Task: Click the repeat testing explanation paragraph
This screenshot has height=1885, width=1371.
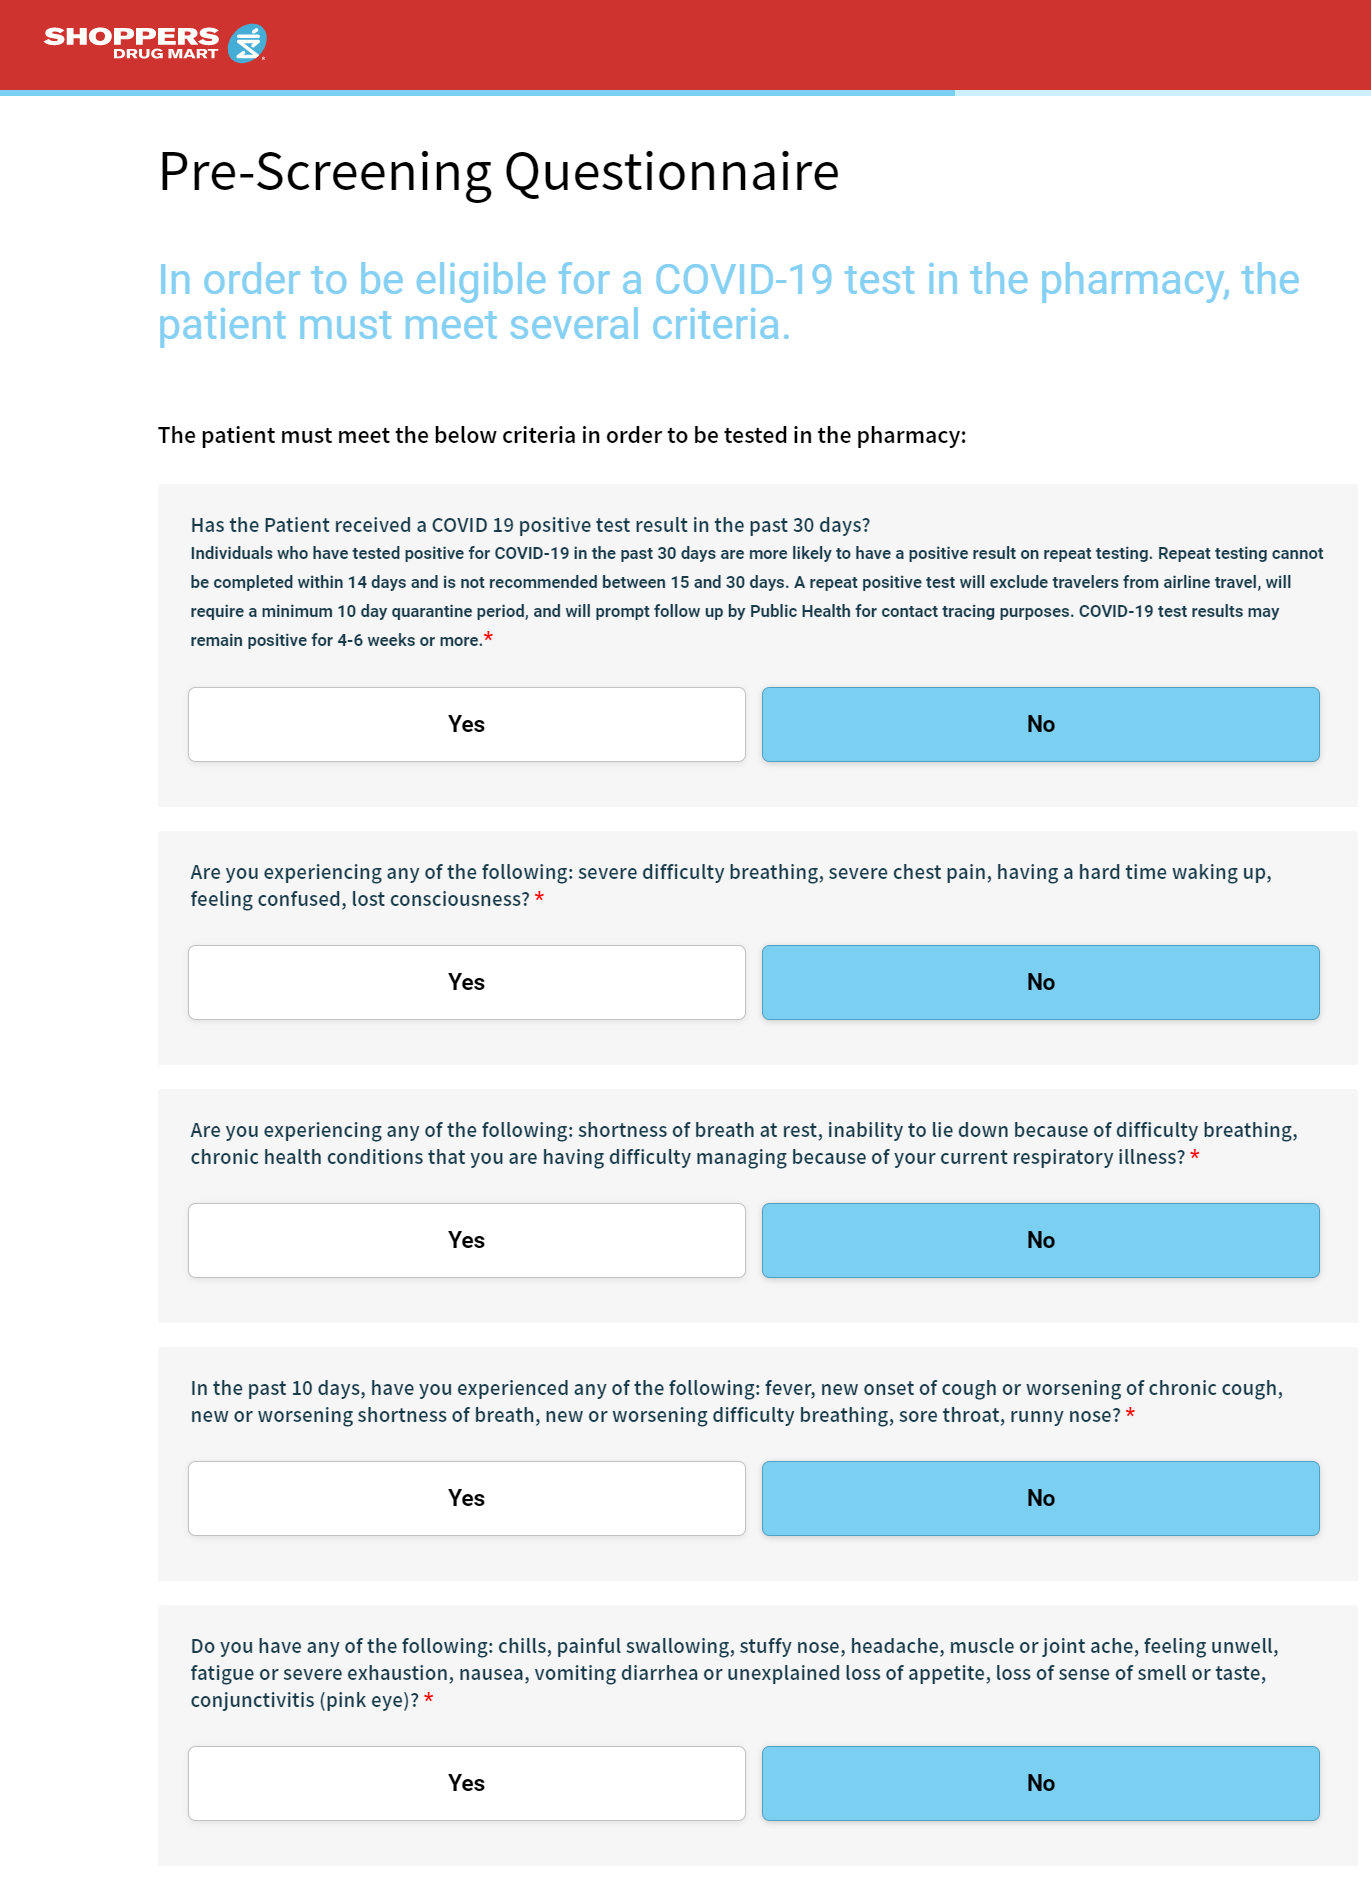Action: tap(756, 596)
